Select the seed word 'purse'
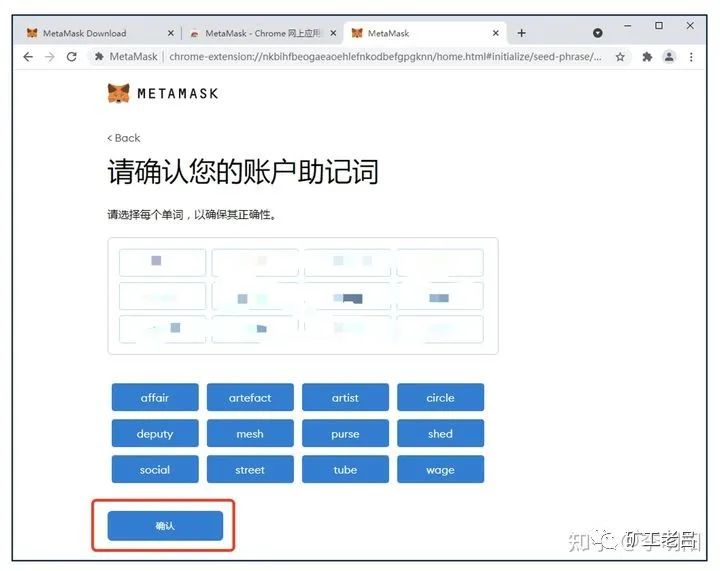This screenshot has height=571, width=720. pos(345,433)
